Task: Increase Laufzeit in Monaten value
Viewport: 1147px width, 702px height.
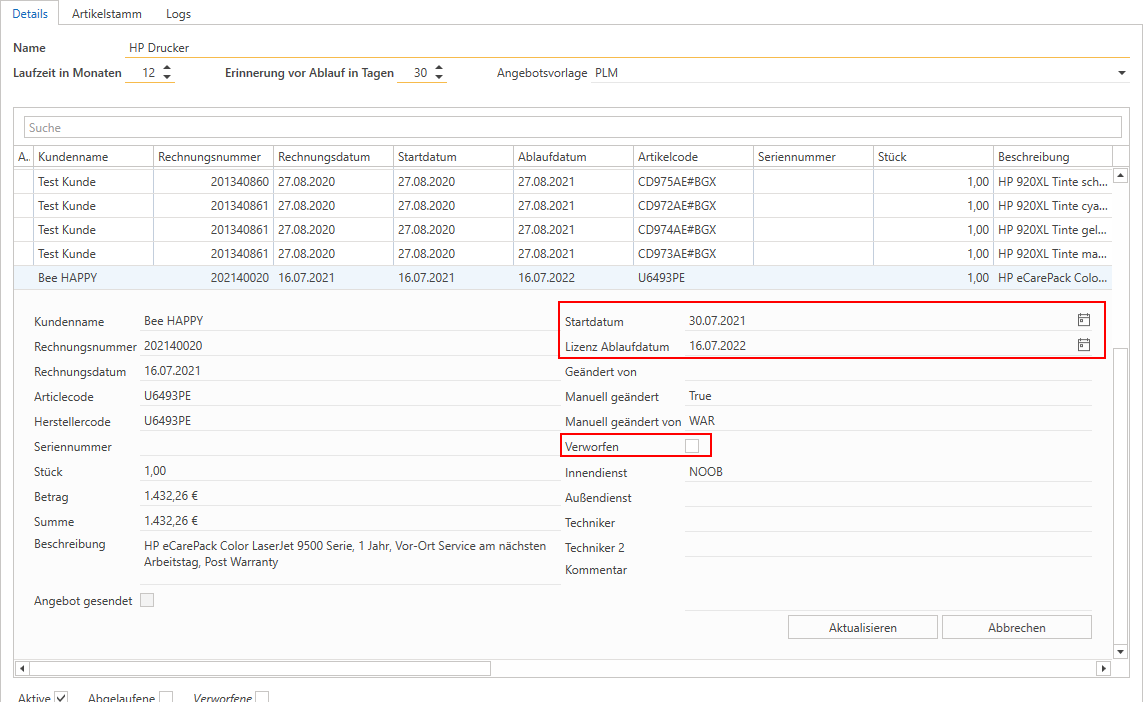Action: point(167,68)
